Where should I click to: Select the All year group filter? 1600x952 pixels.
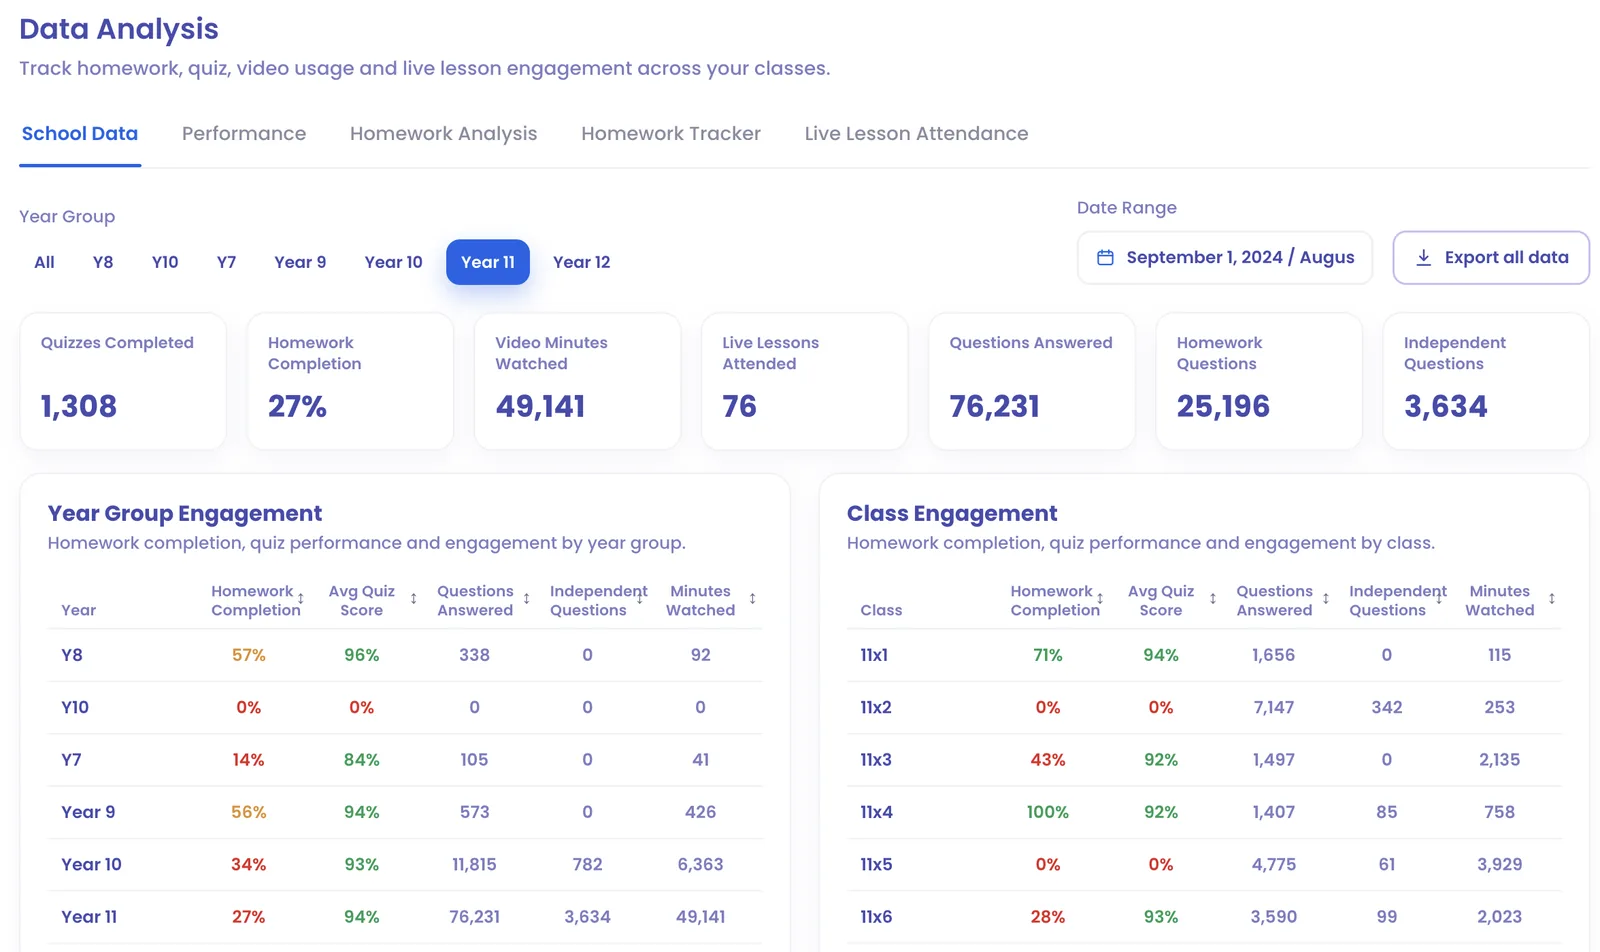coord(44,262)
